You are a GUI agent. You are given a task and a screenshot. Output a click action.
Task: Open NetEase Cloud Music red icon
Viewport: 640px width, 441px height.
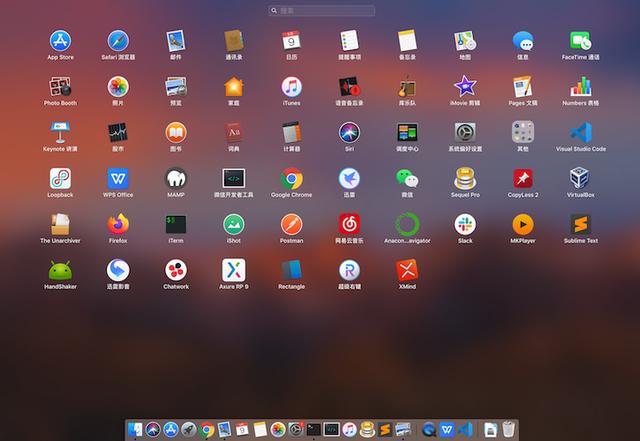point(349,224)
